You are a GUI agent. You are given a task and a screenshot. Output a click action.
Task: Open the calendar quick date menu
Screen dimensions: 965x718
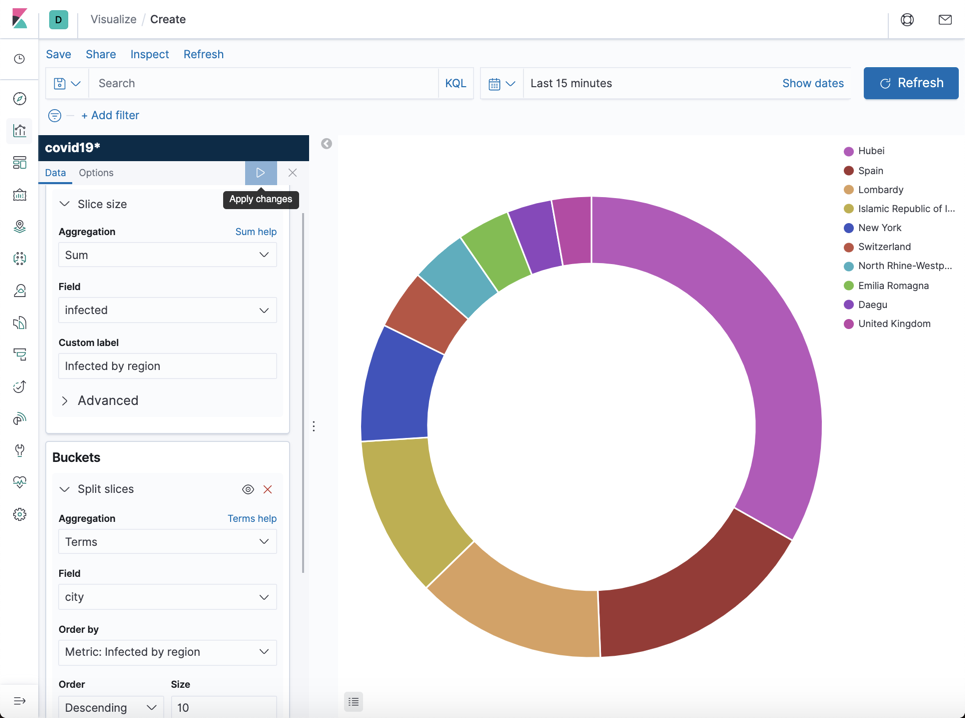(501, 84)
